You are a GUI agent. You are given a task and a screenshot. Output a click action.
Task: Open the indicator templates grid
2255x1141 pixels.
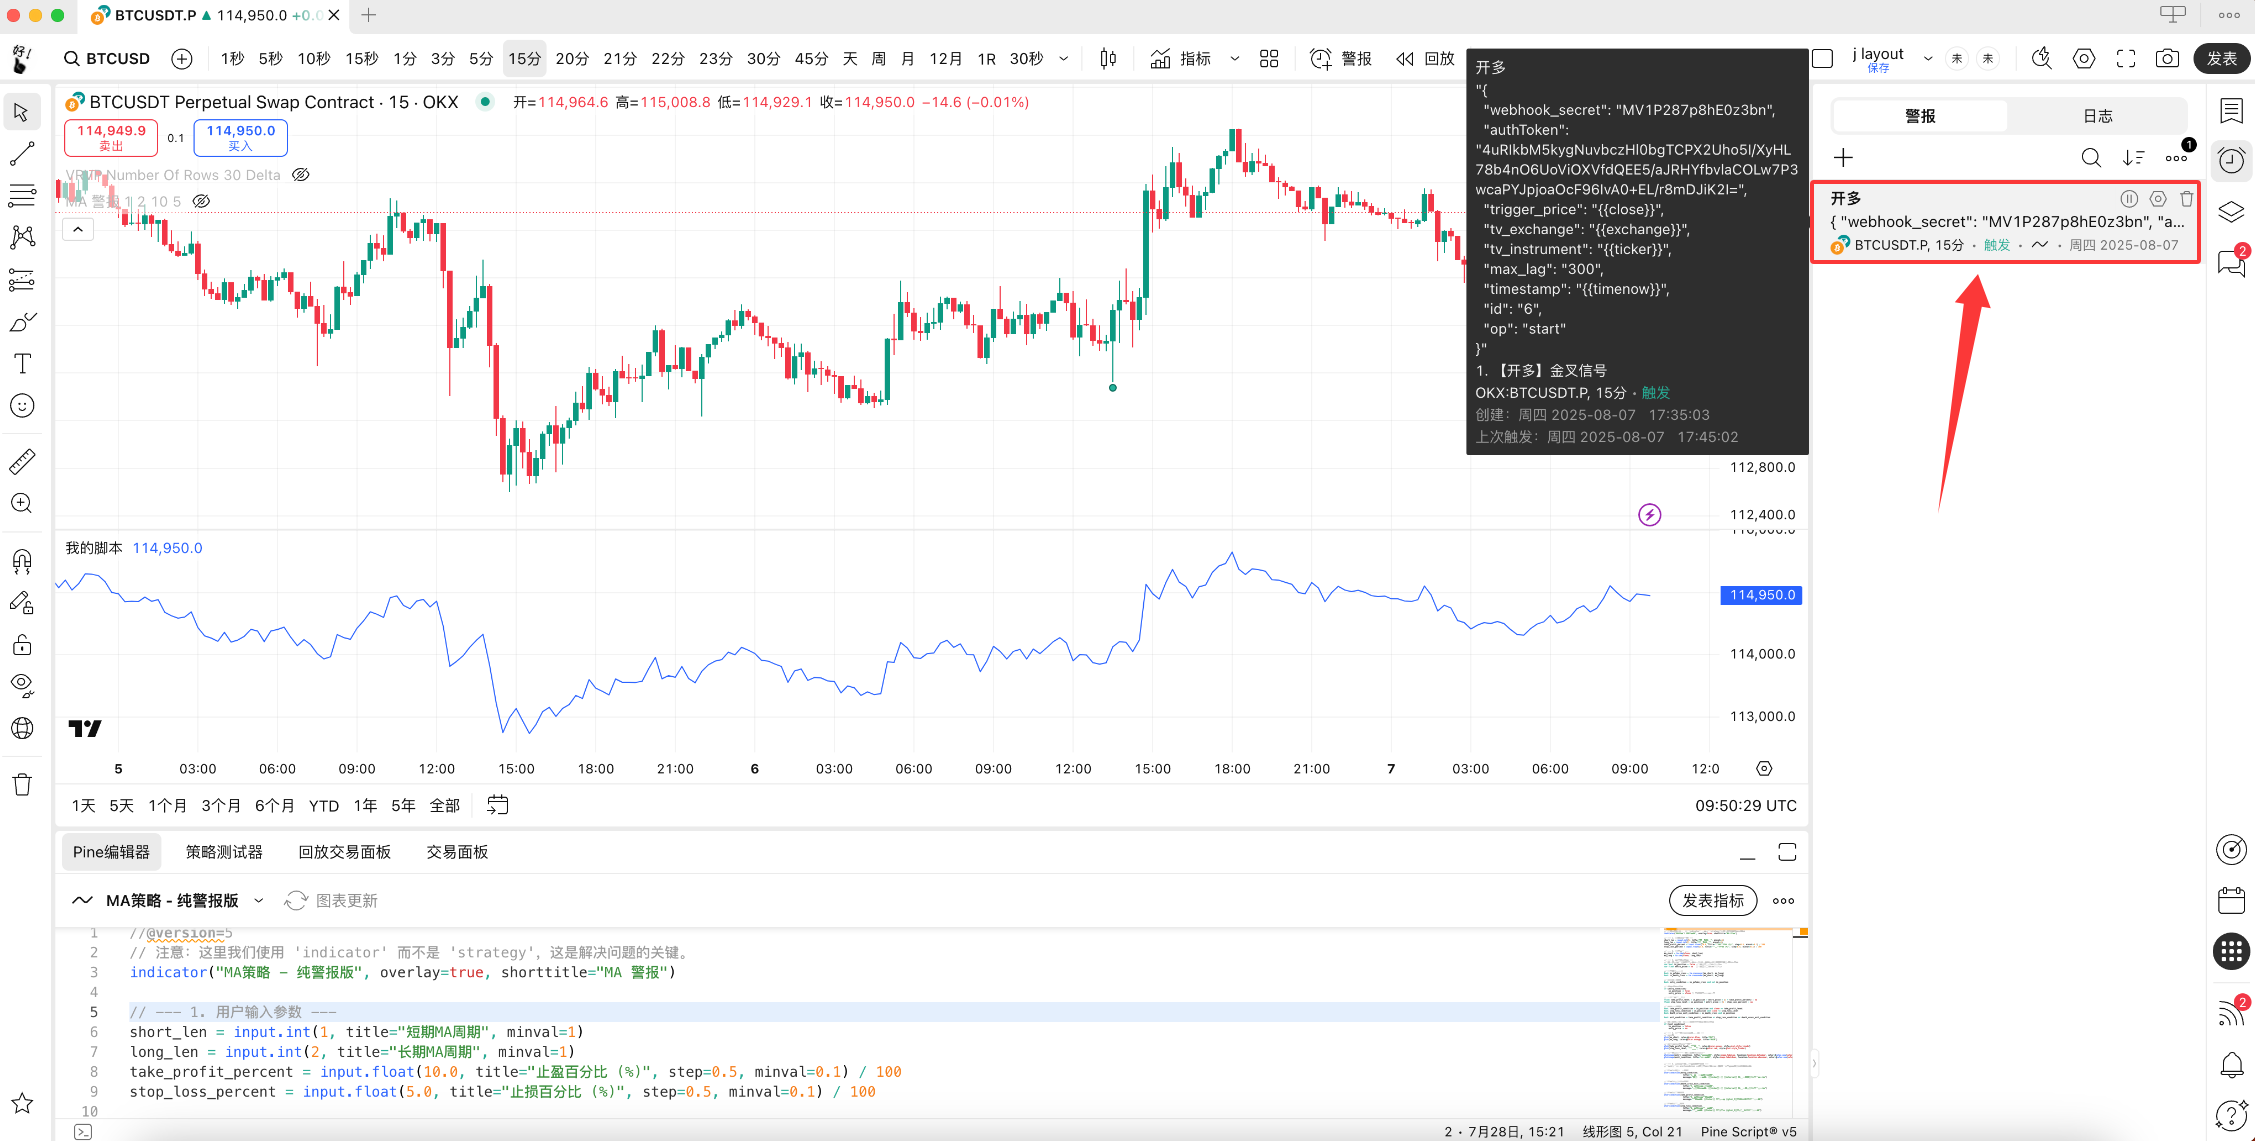[1269, 59]
